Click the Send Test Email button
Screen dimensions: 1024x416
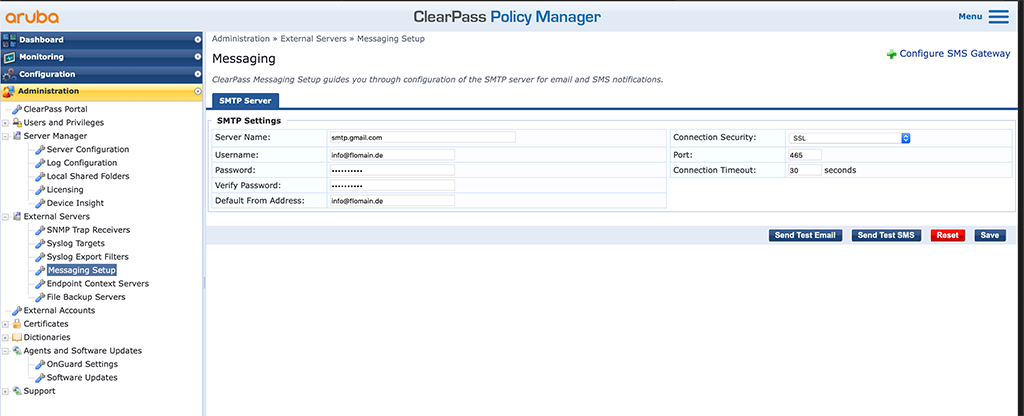(805, 235)
